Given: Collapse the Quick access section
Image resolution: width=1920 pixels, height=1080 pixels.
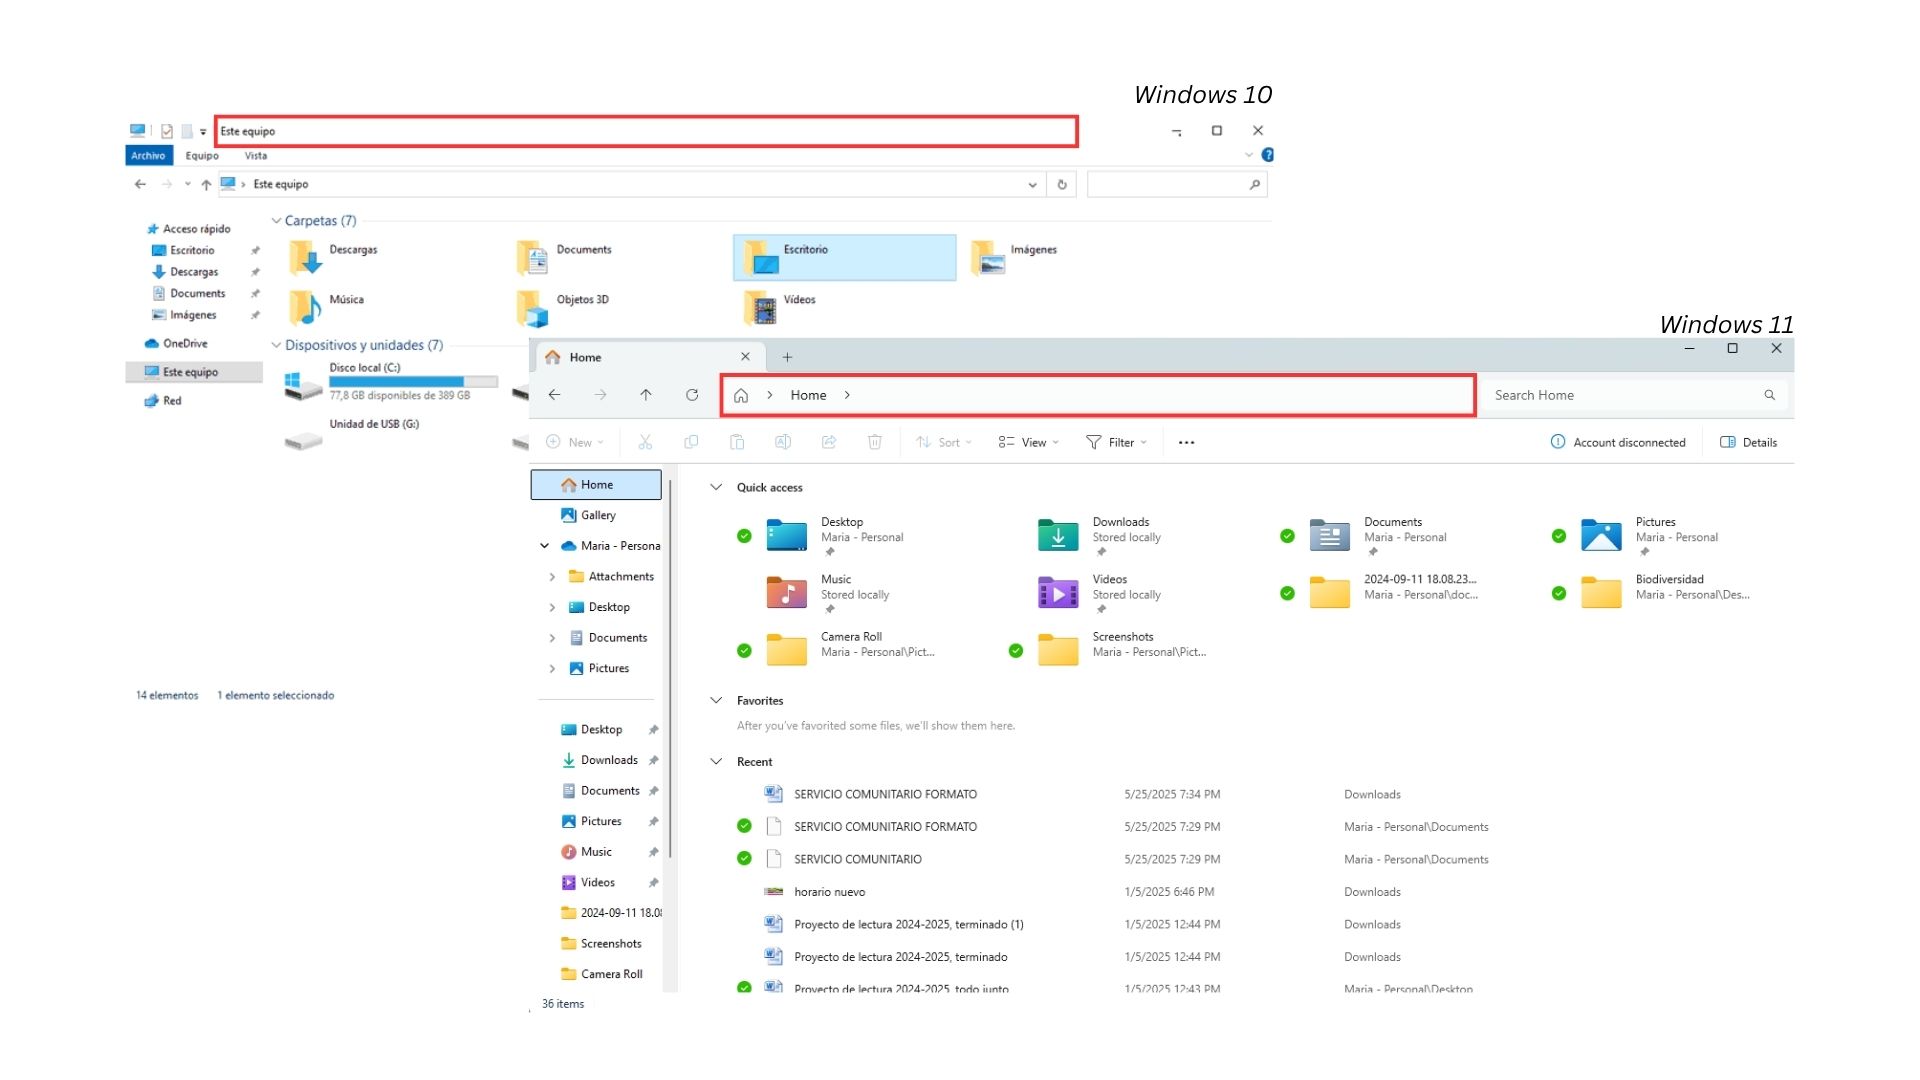Looking at the screenshot, I should 716,487.
